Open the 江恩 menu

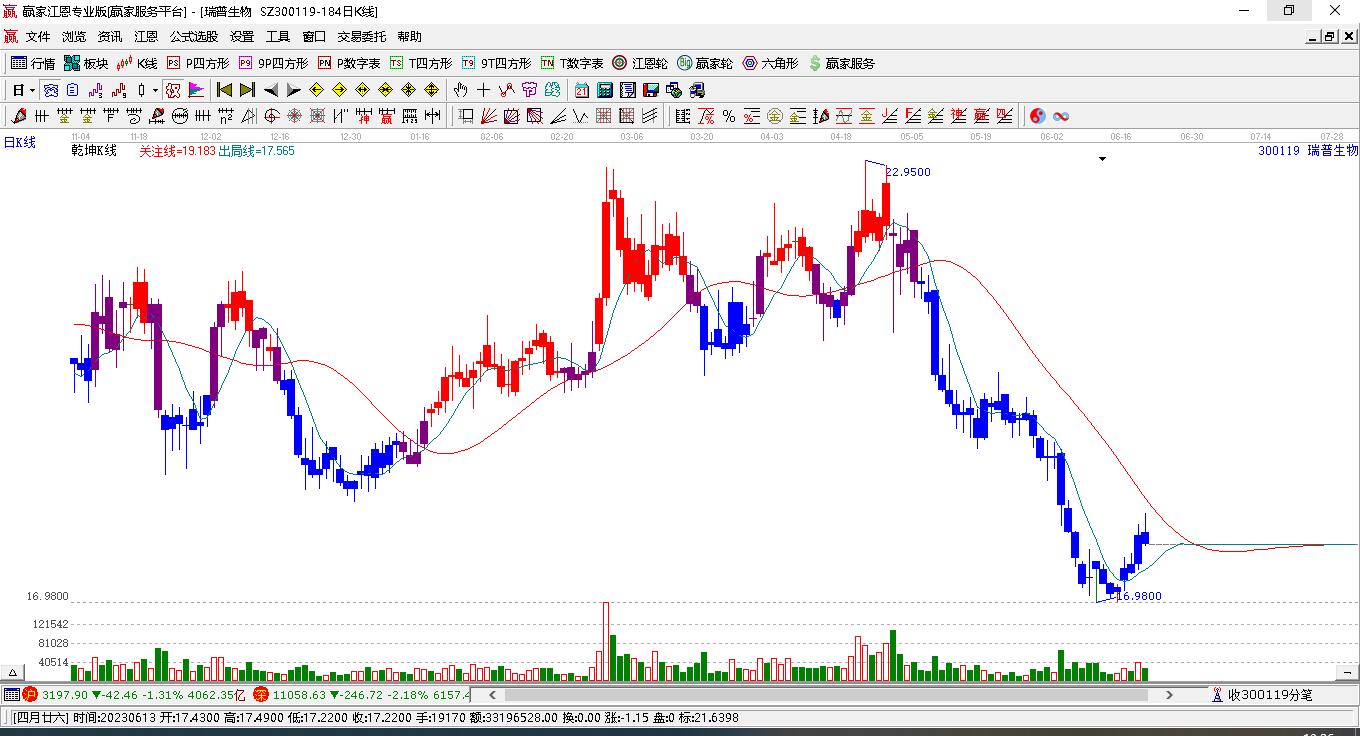pos(146,37)
